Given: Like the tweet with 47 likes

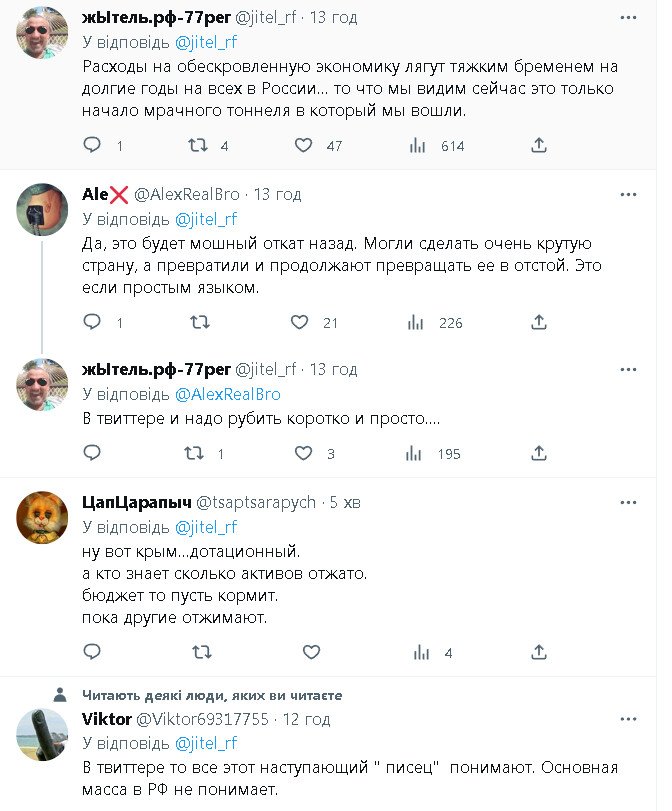Looking at the screenshot, I should coord(304,145).
